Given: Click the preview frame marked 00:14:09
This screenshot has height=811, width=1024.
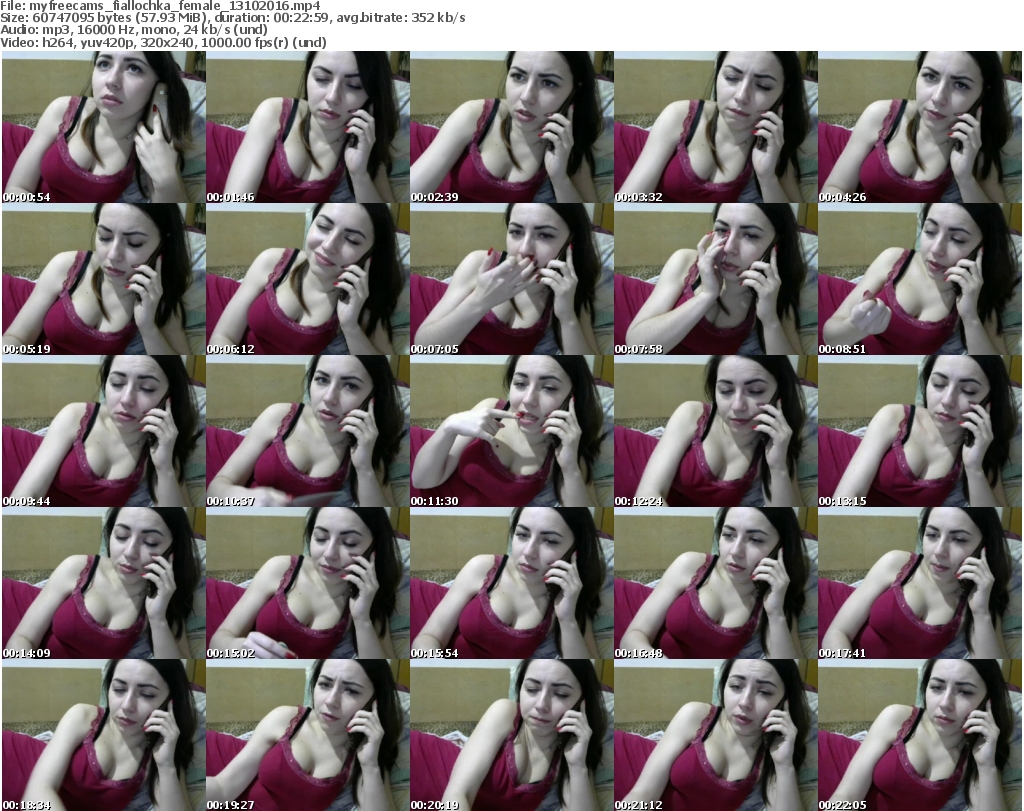Looking at the screenshot, I should (x=104, y=583).
